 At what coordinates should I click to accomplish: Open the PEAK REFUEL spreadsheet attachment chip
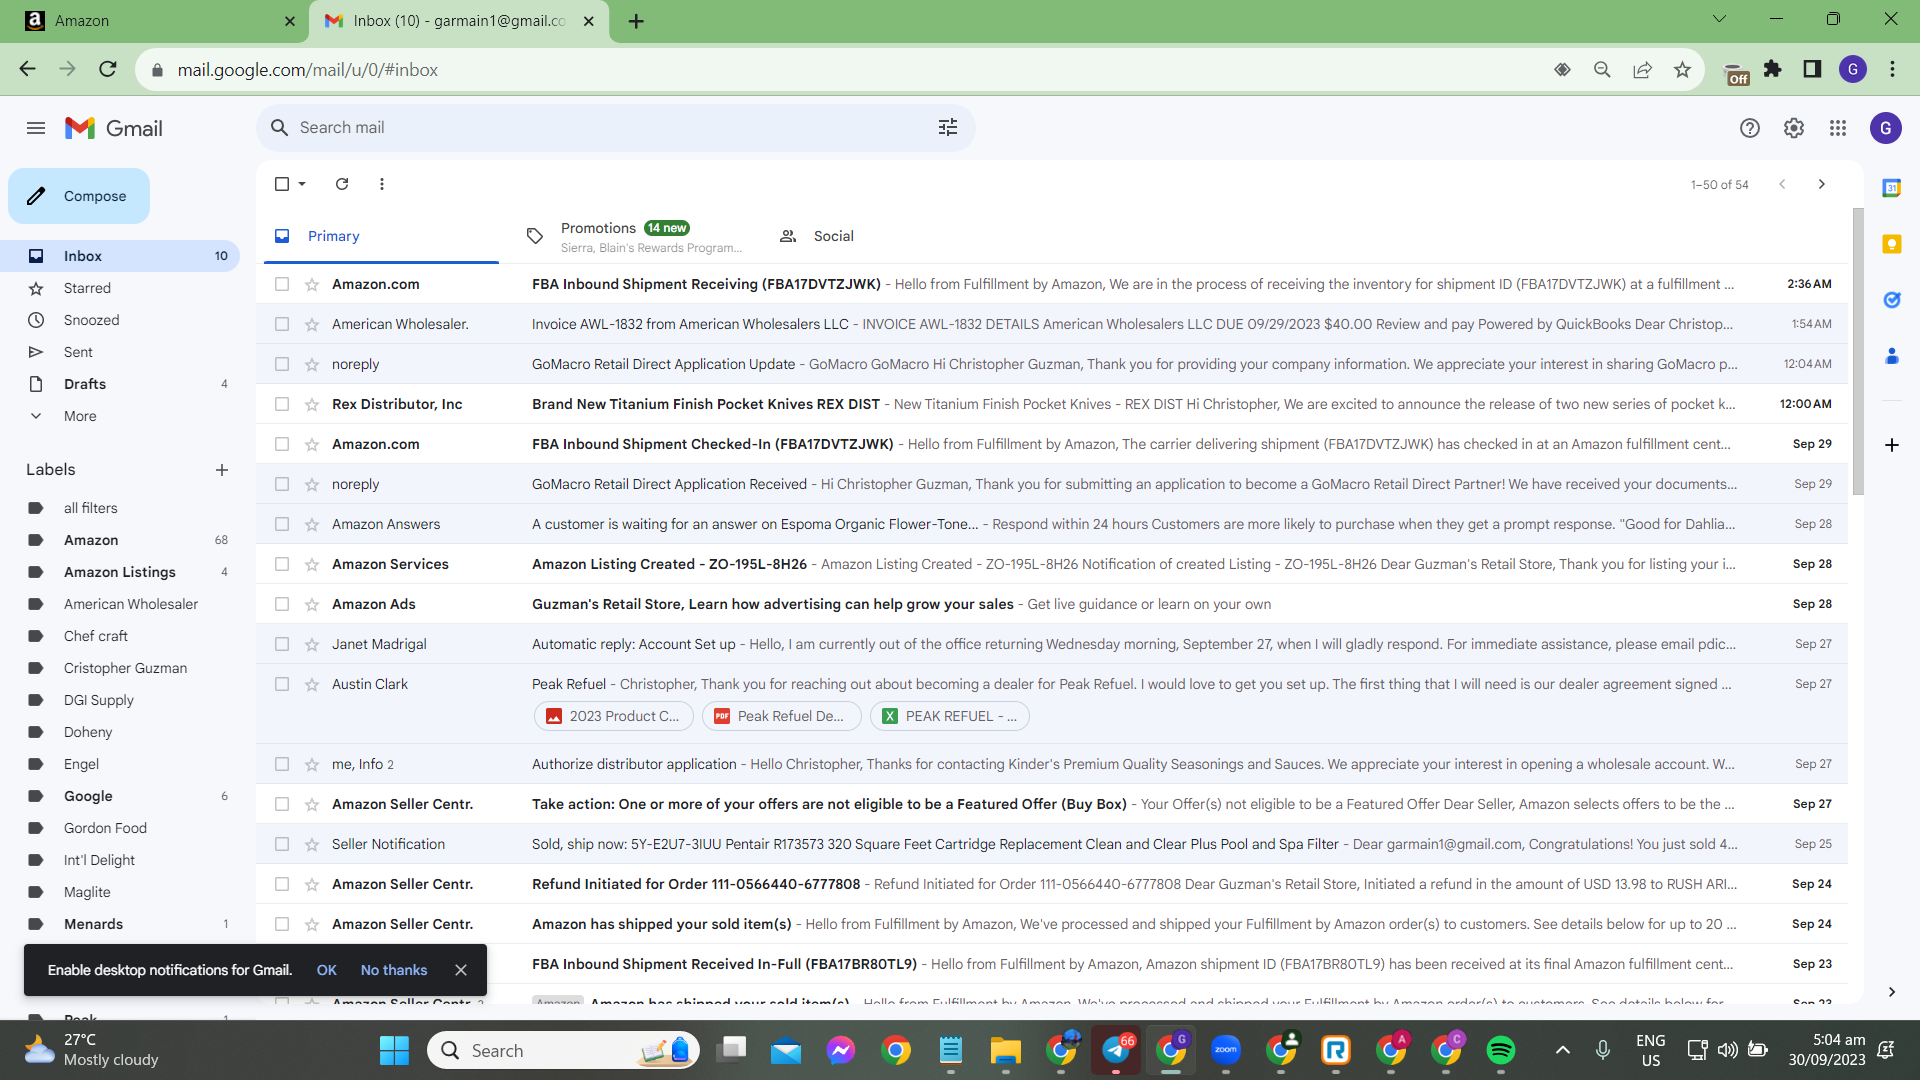tap(949, 716)
